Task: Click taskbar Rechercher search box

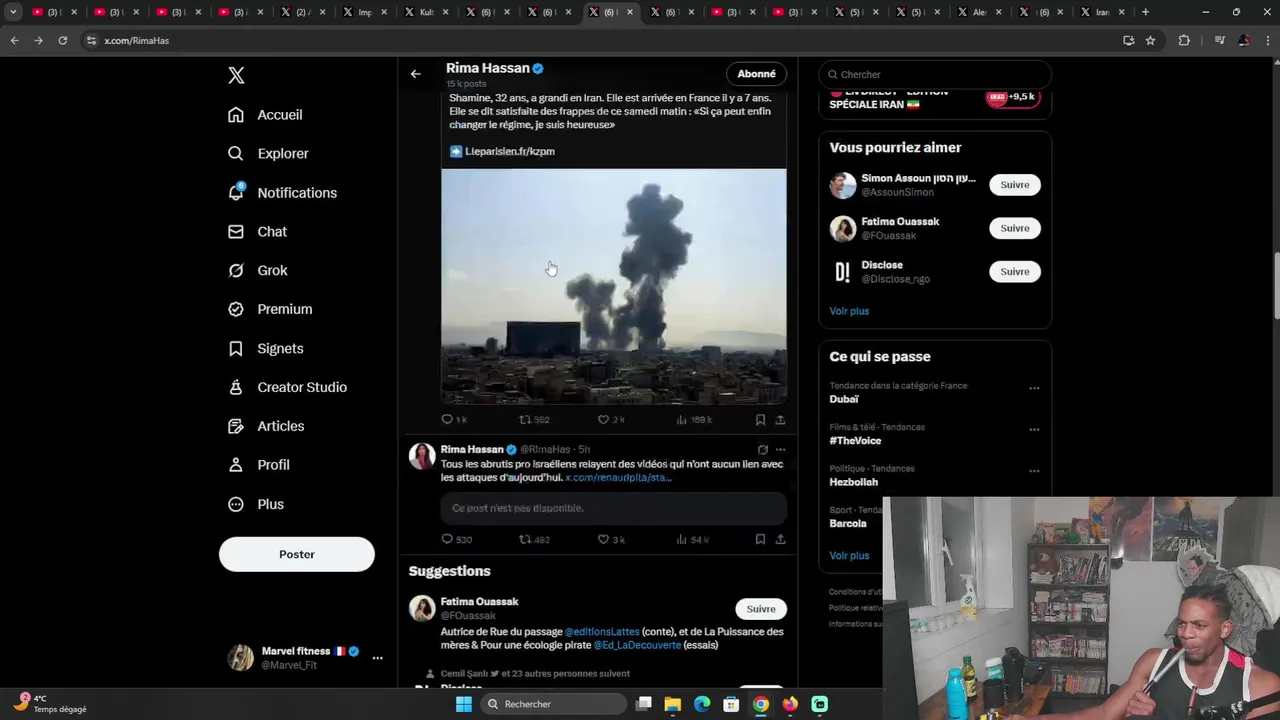Action: 553,704
